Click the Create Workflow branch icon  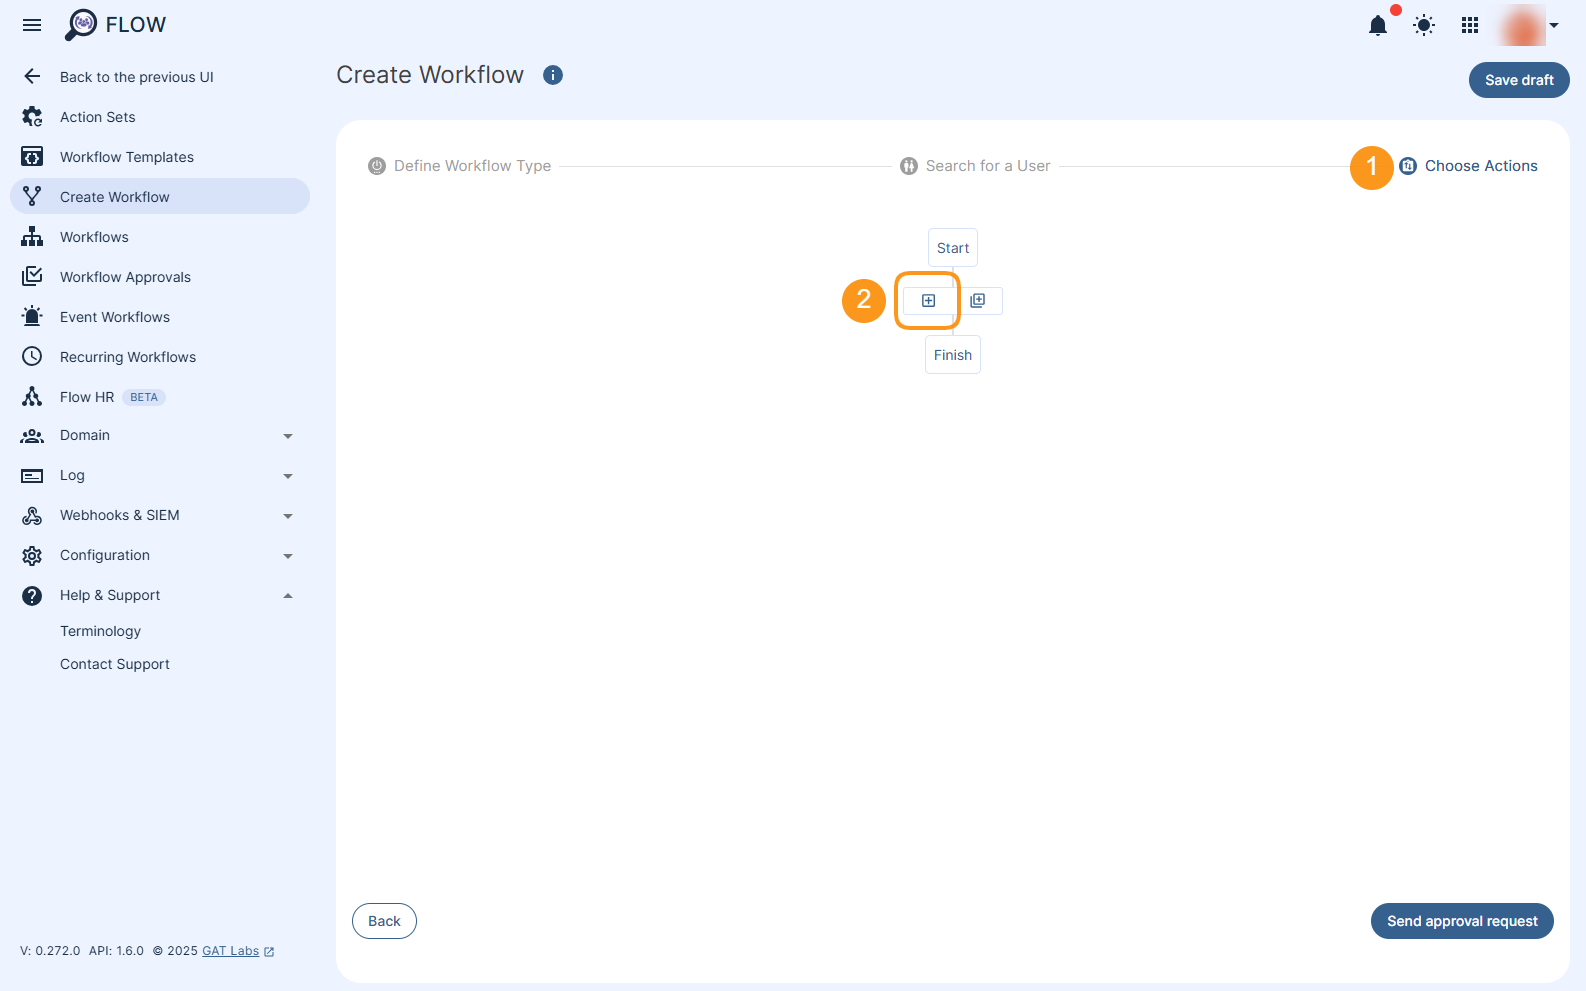[x=32, y=197]
